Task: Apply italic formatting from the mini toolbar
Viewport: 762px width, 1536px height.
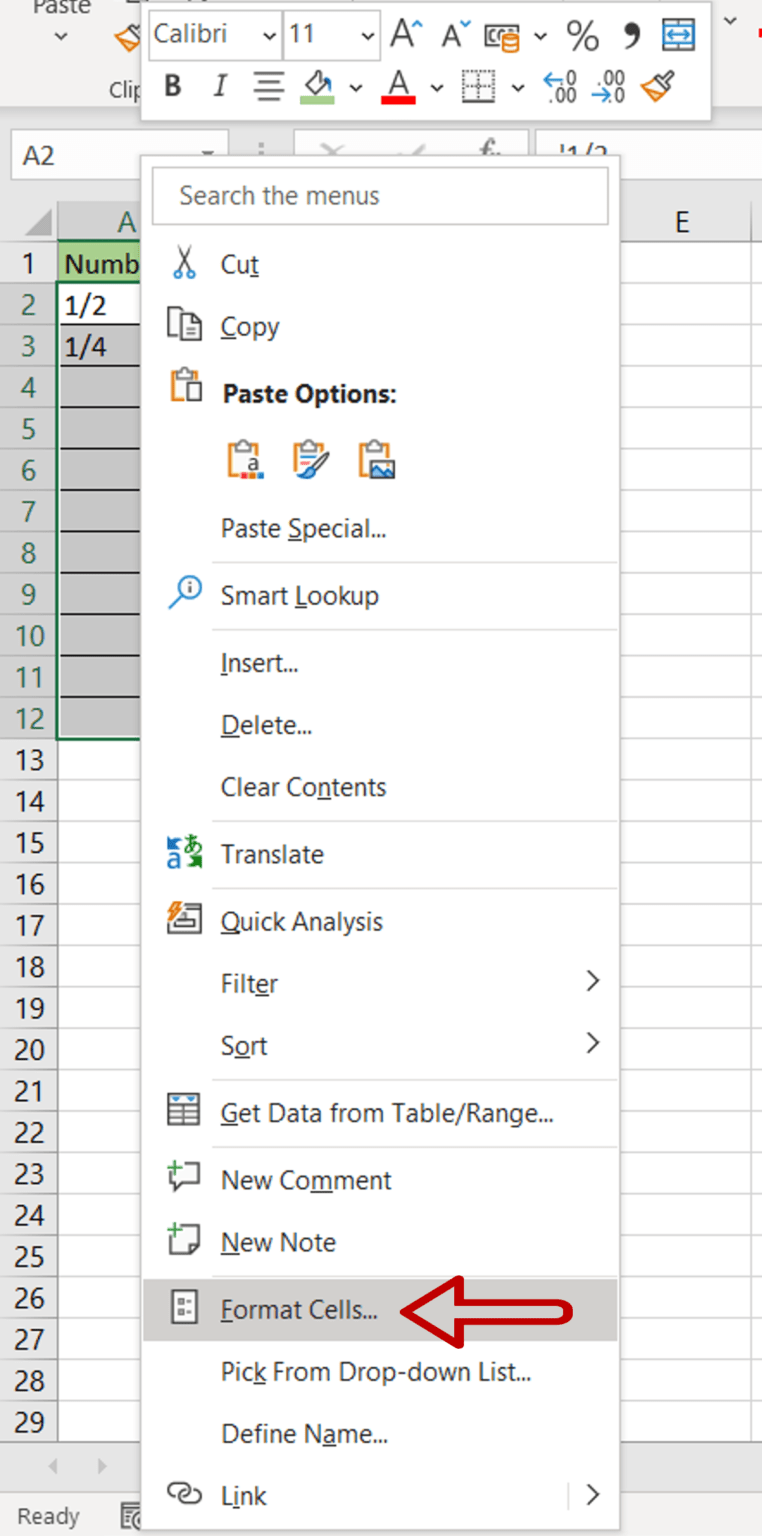Action: pos(219,86)
